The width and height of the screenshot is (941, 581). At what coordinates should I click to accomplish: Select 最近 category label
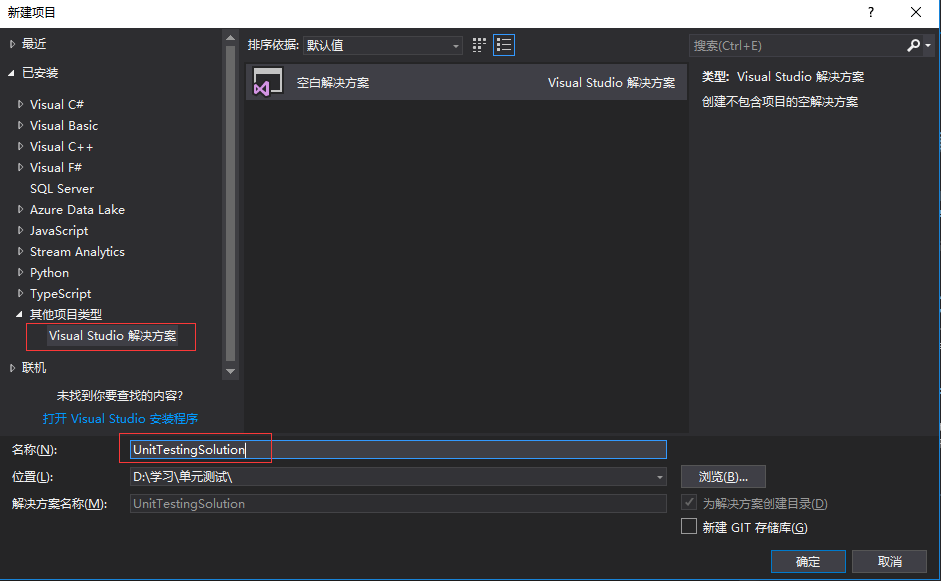click(x=34, y=44)
